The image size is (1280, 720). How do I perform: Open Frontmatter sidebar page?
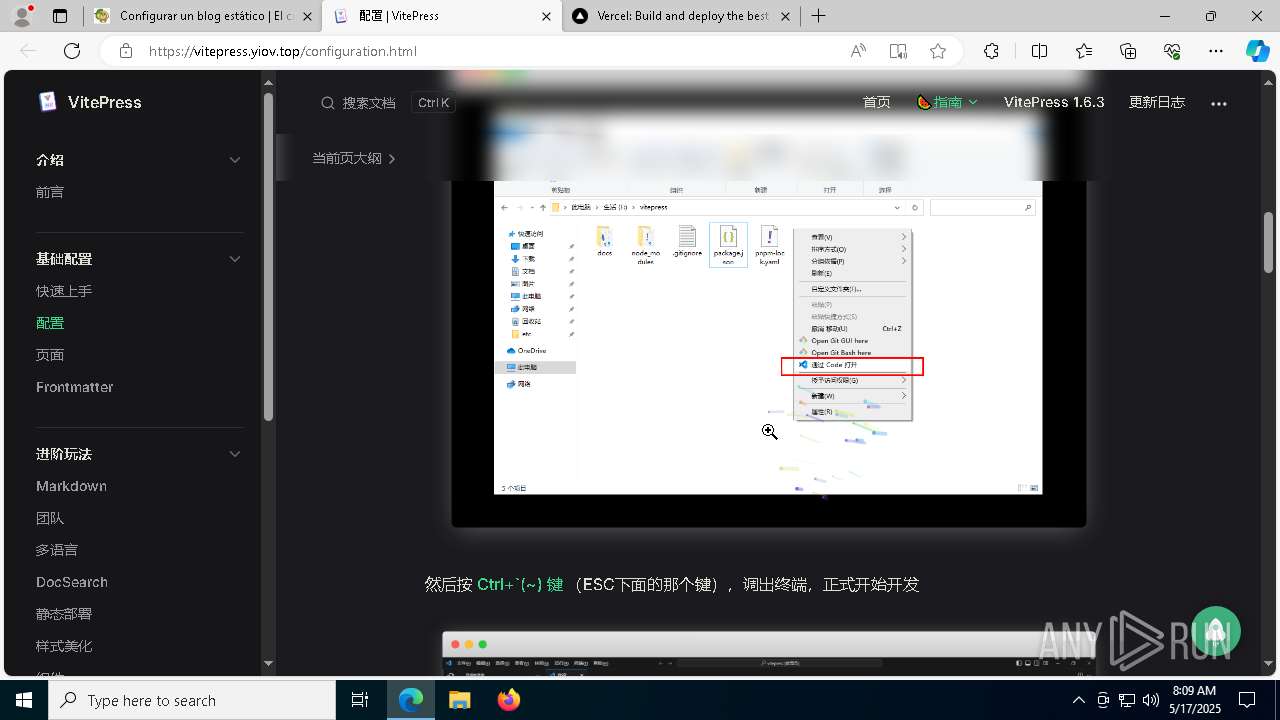(x=75, y=387)
